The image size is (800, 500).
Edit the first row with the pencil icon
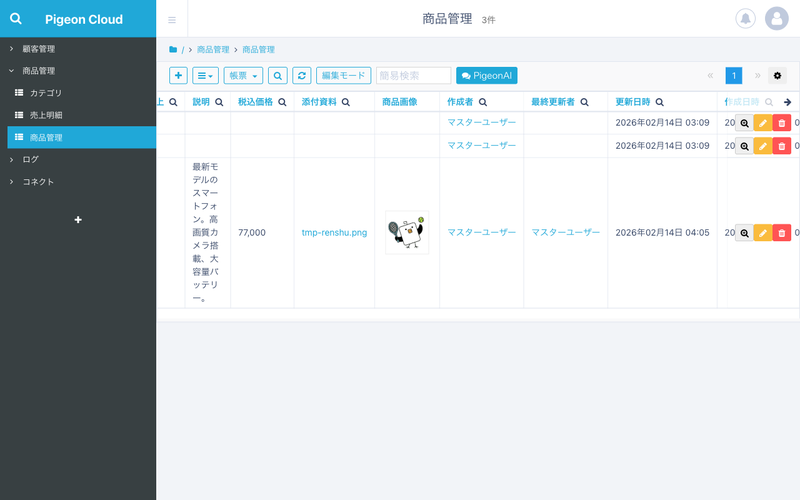pos(763,123)
